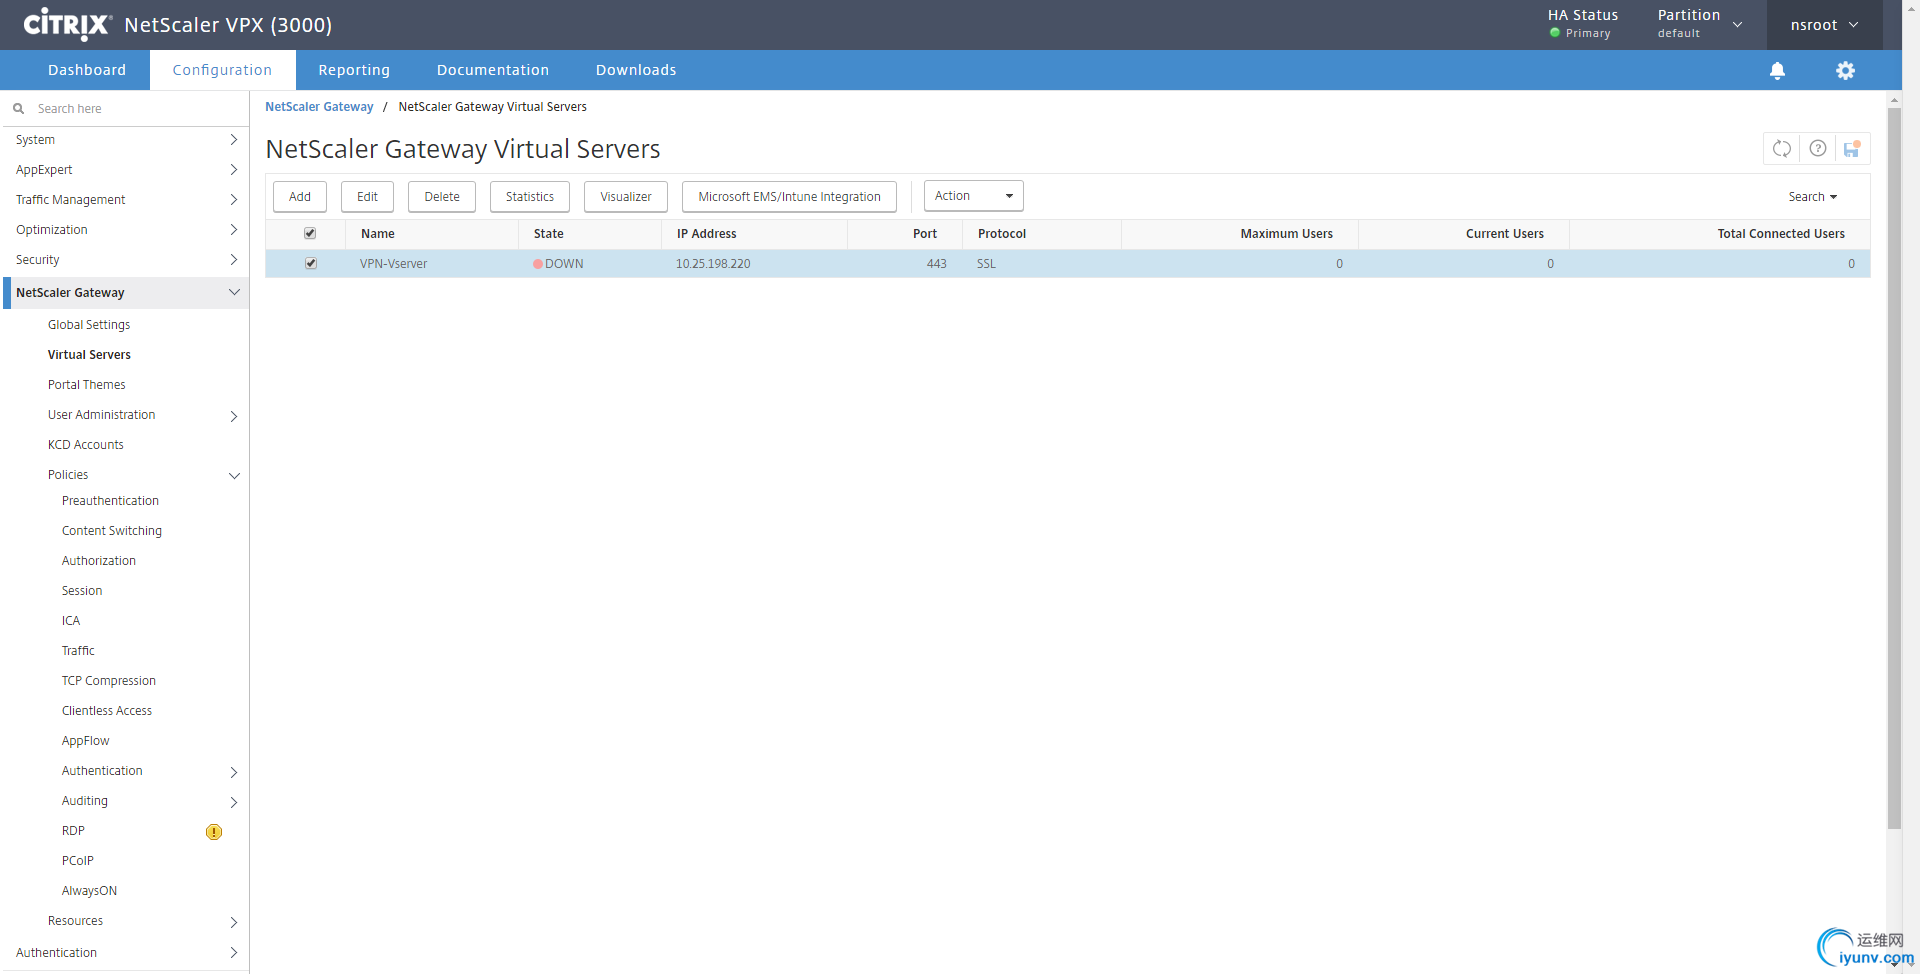Open the table Search dropdown
This screenshot has width=1920, height=974.
point(1812,197)
